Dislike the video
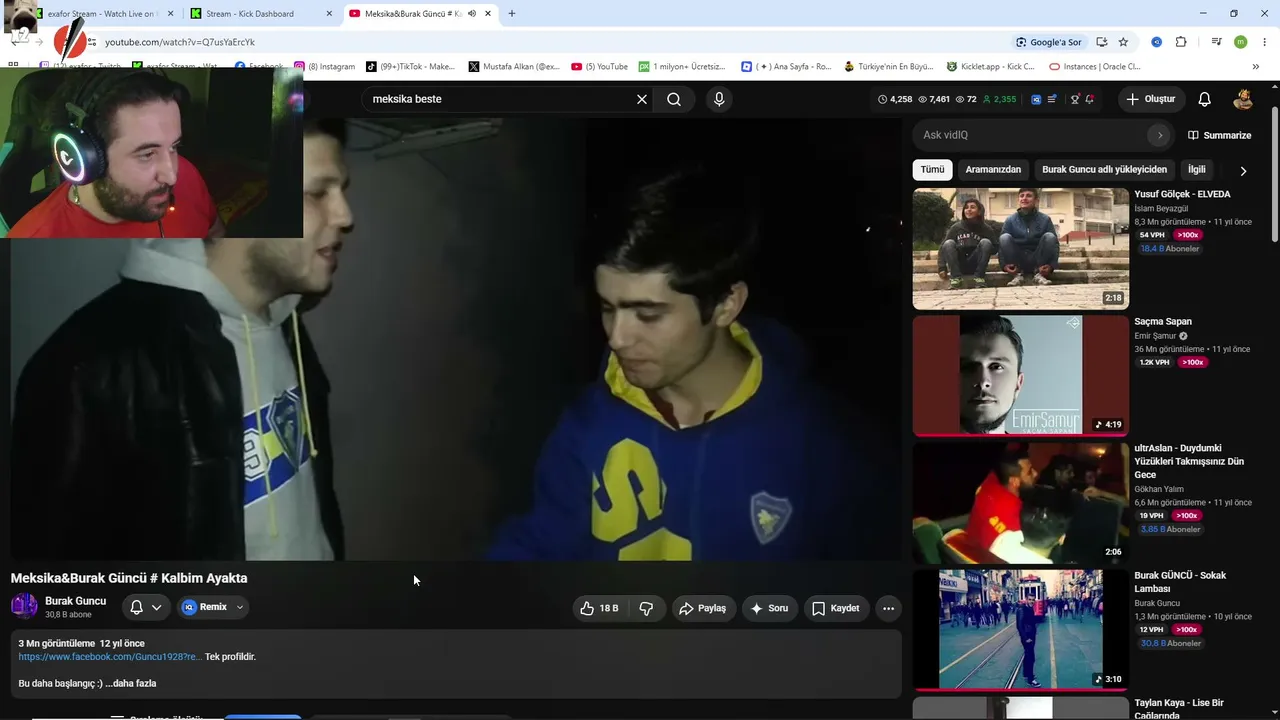 tap(646, 608)
